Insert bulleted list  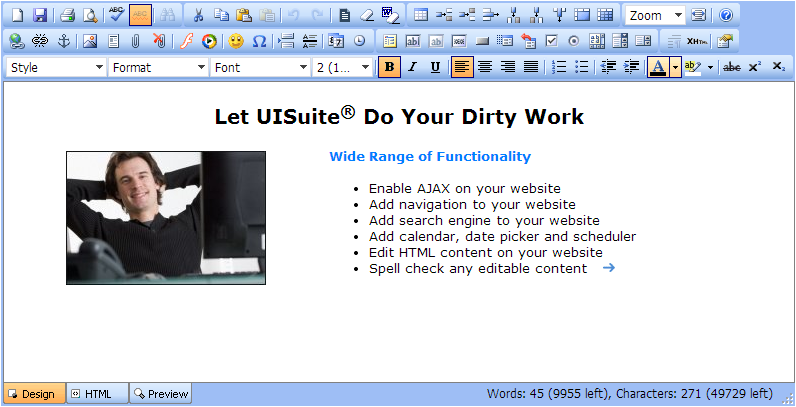pos(581,67)
